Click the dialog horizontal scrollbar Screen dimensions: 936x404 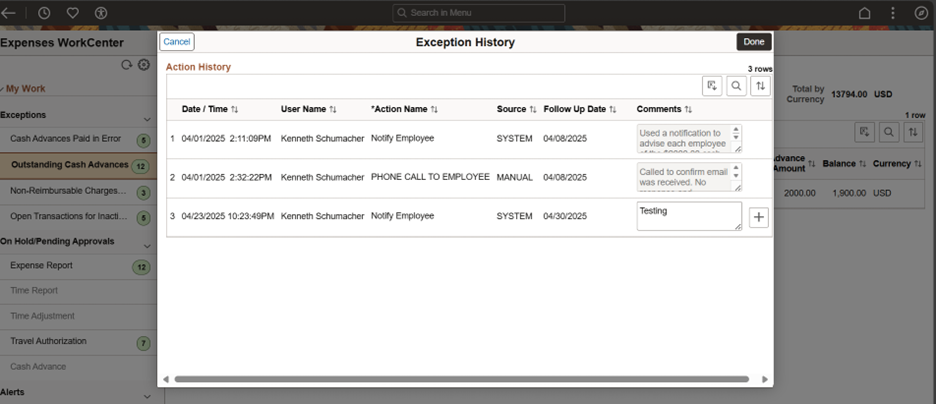pyautogui.click(x=461, y=379)
